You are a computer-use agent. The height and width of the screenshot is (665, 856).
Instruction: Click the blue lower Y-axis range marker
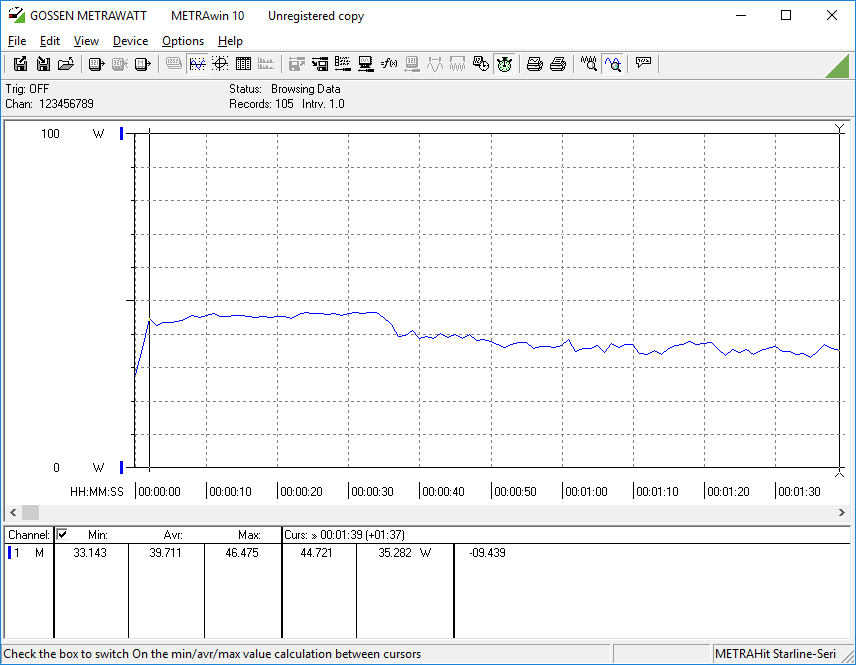click(x=122, y=467)
